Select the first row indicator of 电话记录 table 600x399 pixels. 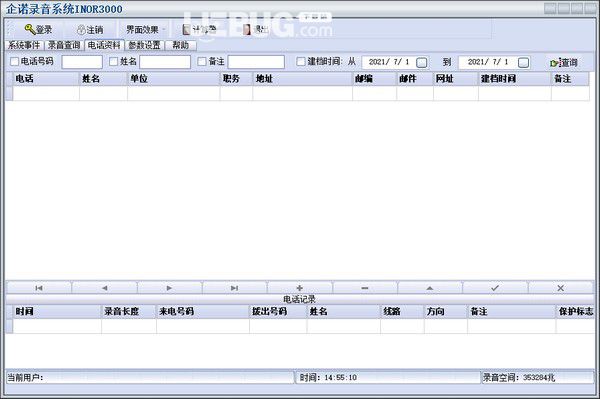tap(9, 326)
